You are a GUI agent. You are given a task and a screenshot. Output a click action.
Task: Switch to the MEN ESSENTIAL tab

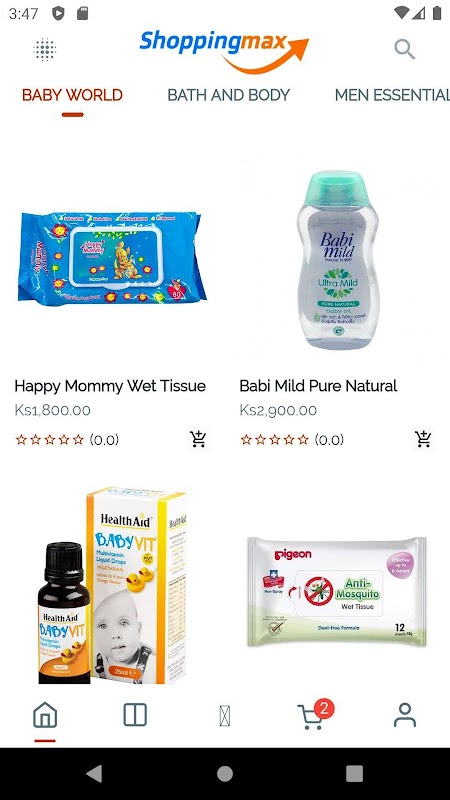392,95
